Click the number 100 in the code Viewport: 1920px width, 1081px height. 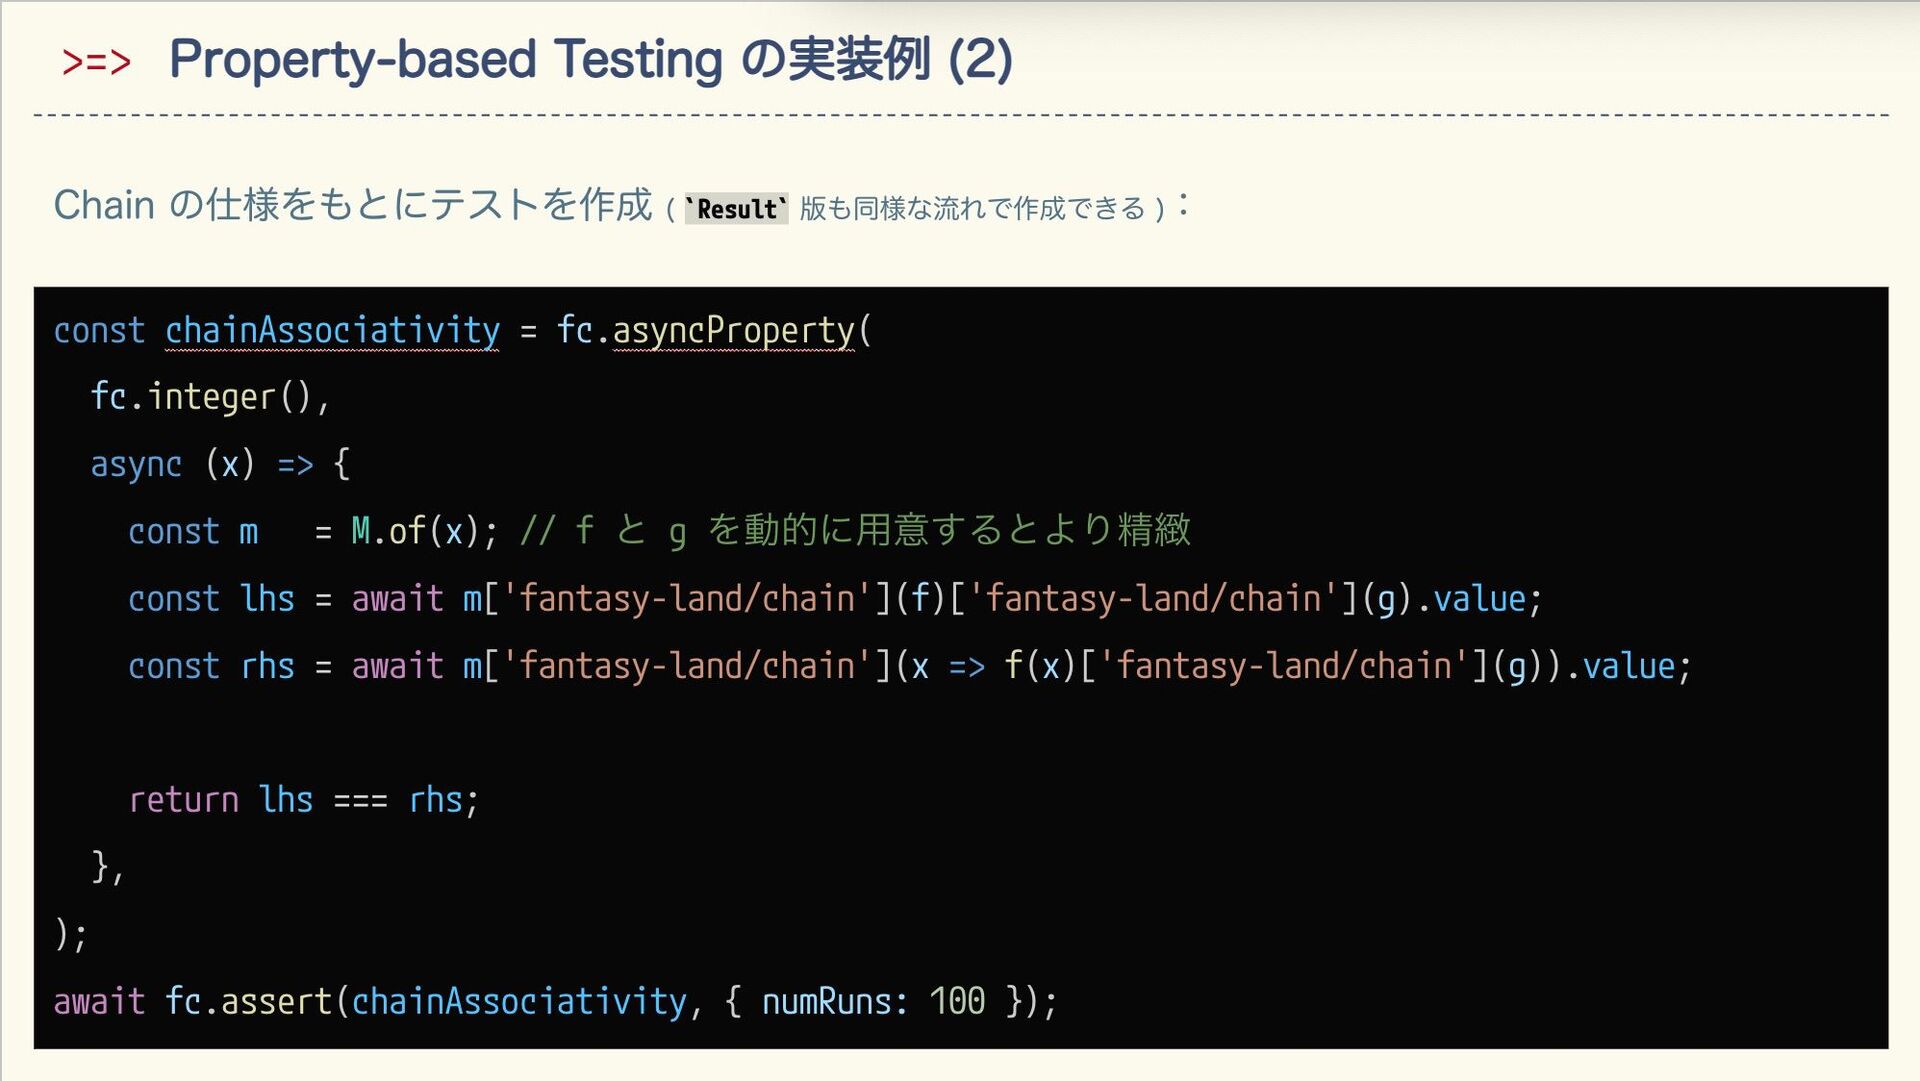tap(957, 1000)
